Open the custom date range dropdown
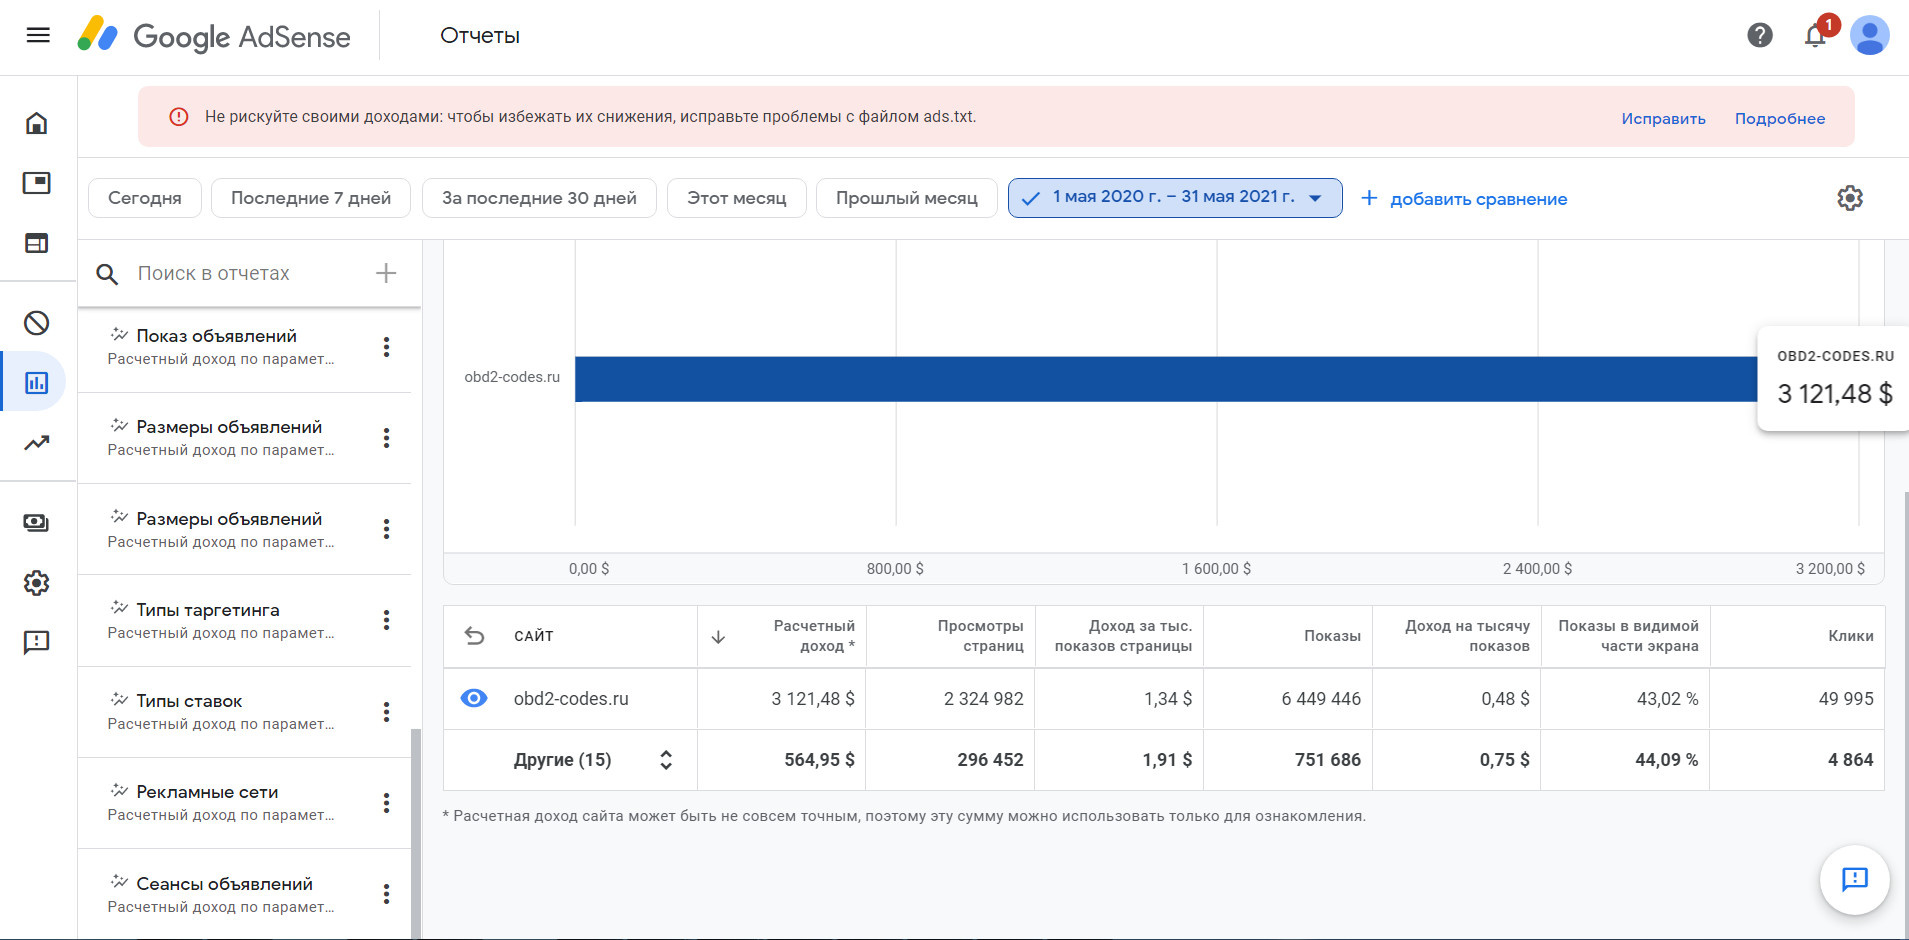 1175,198
